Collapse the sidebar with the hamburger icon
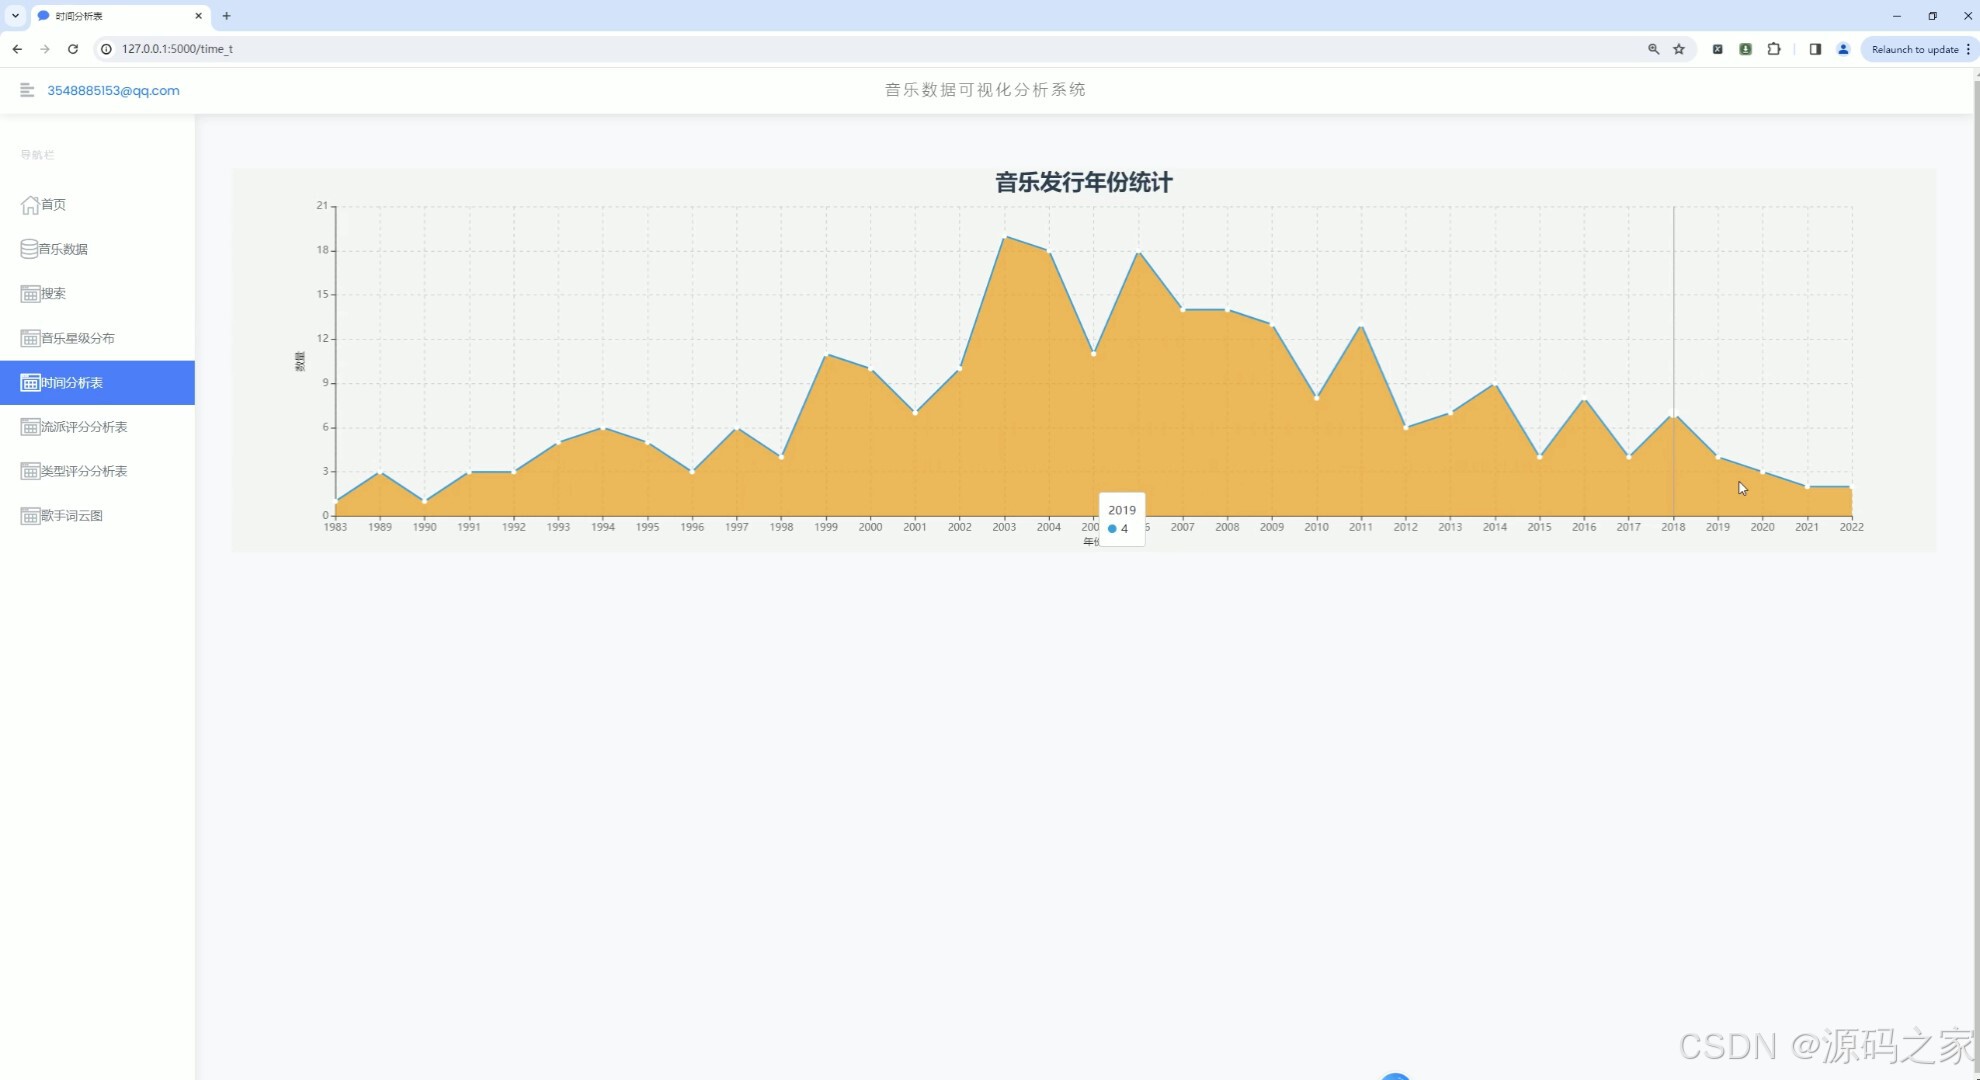This screenshot has width=1980, height=1080. click(26, 90)
